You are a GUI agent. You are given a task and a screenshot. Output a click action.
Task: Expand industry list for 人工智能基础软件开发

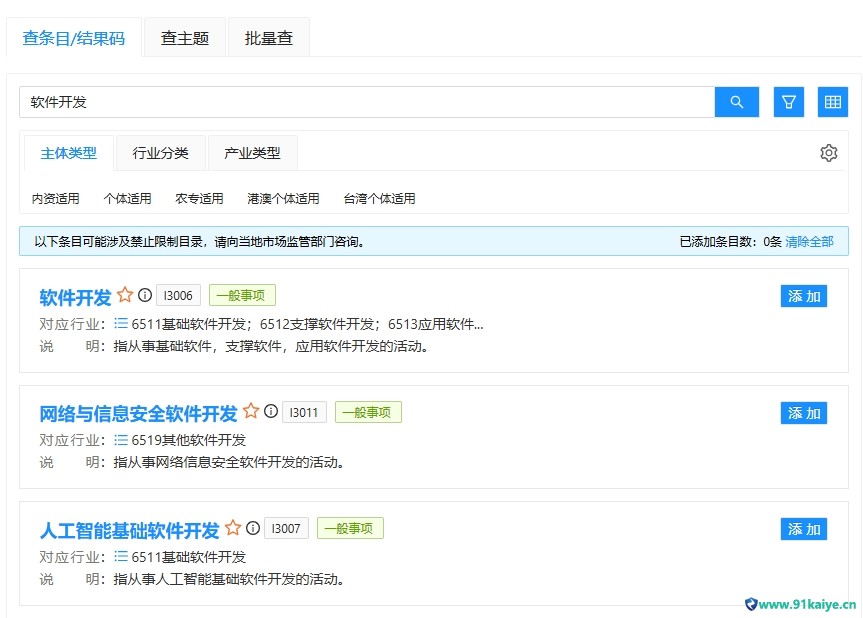pos(121,556)
